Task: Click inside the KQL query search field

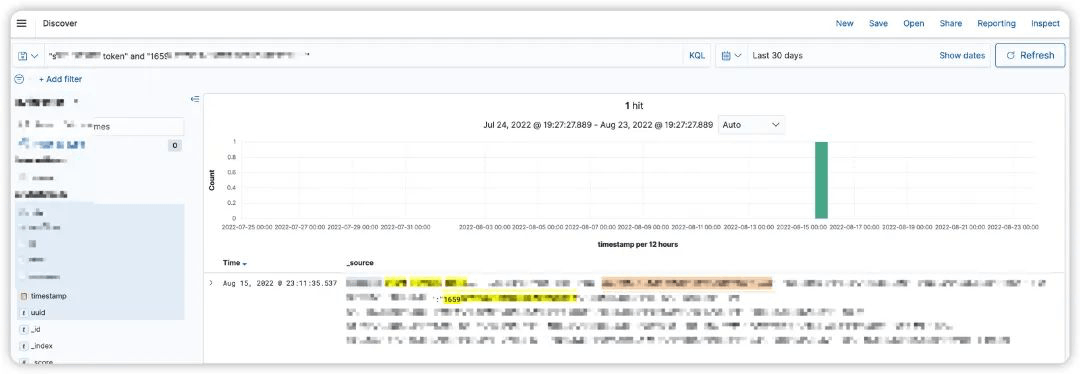Action: (x=363, y=56)
